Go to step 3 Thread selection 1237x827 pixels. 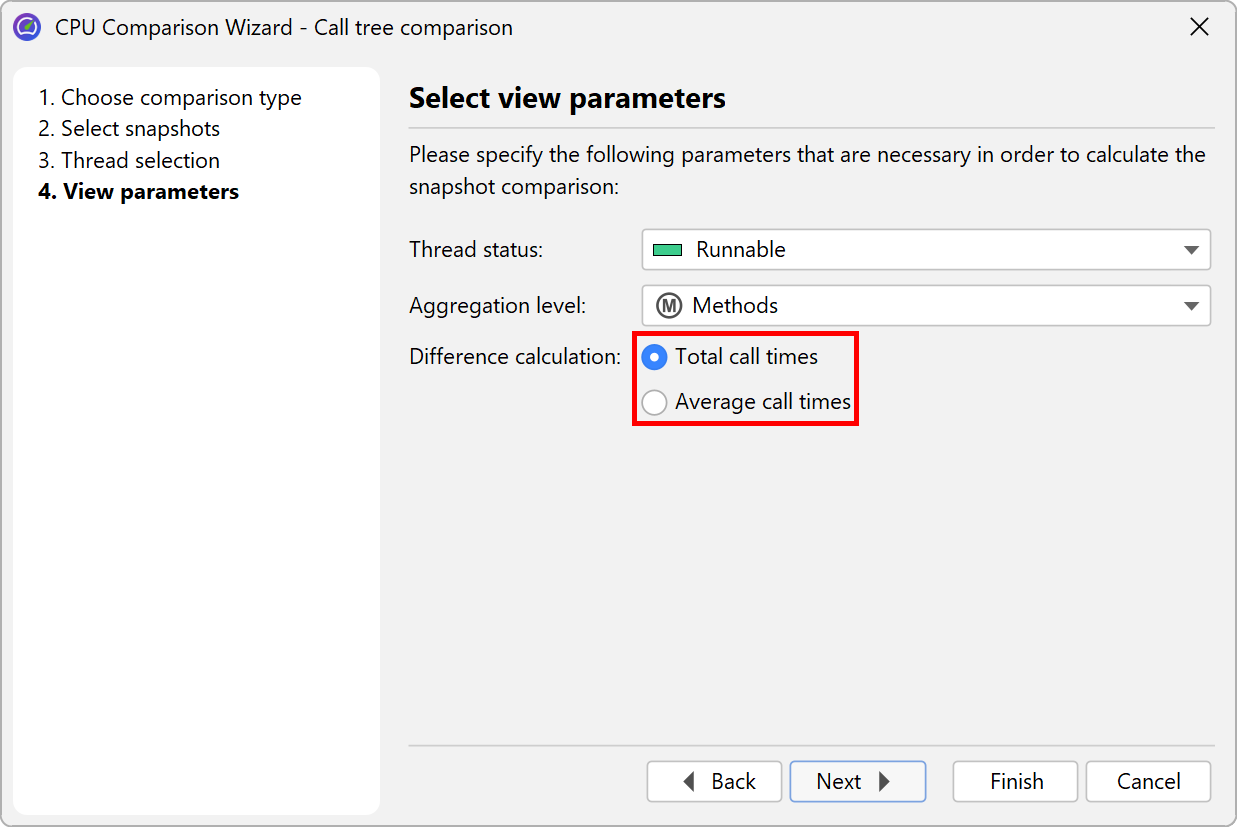[x=129, y=161]
